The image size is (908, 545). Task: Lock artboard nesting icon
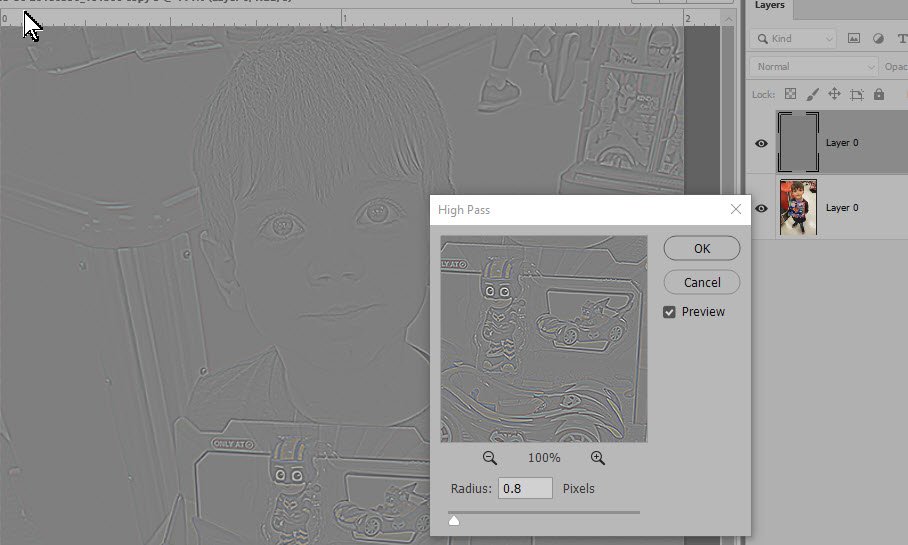(856, 94)
